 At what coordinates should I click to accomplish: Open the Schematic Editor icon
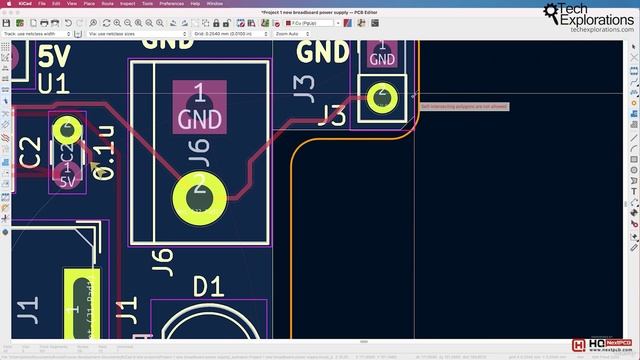361,23
